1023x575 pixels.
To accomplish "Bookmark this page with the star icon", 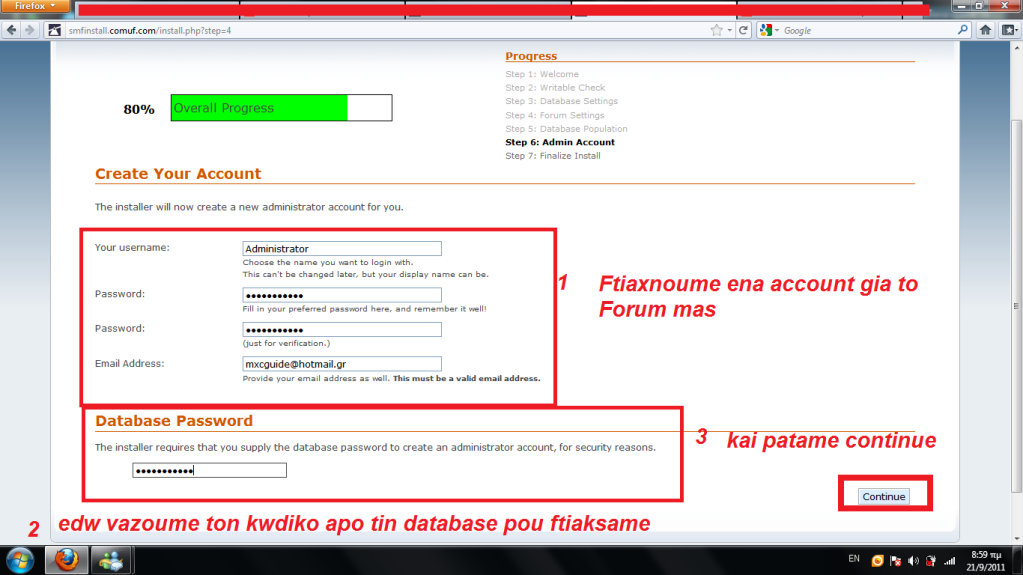I will [716, 31].
